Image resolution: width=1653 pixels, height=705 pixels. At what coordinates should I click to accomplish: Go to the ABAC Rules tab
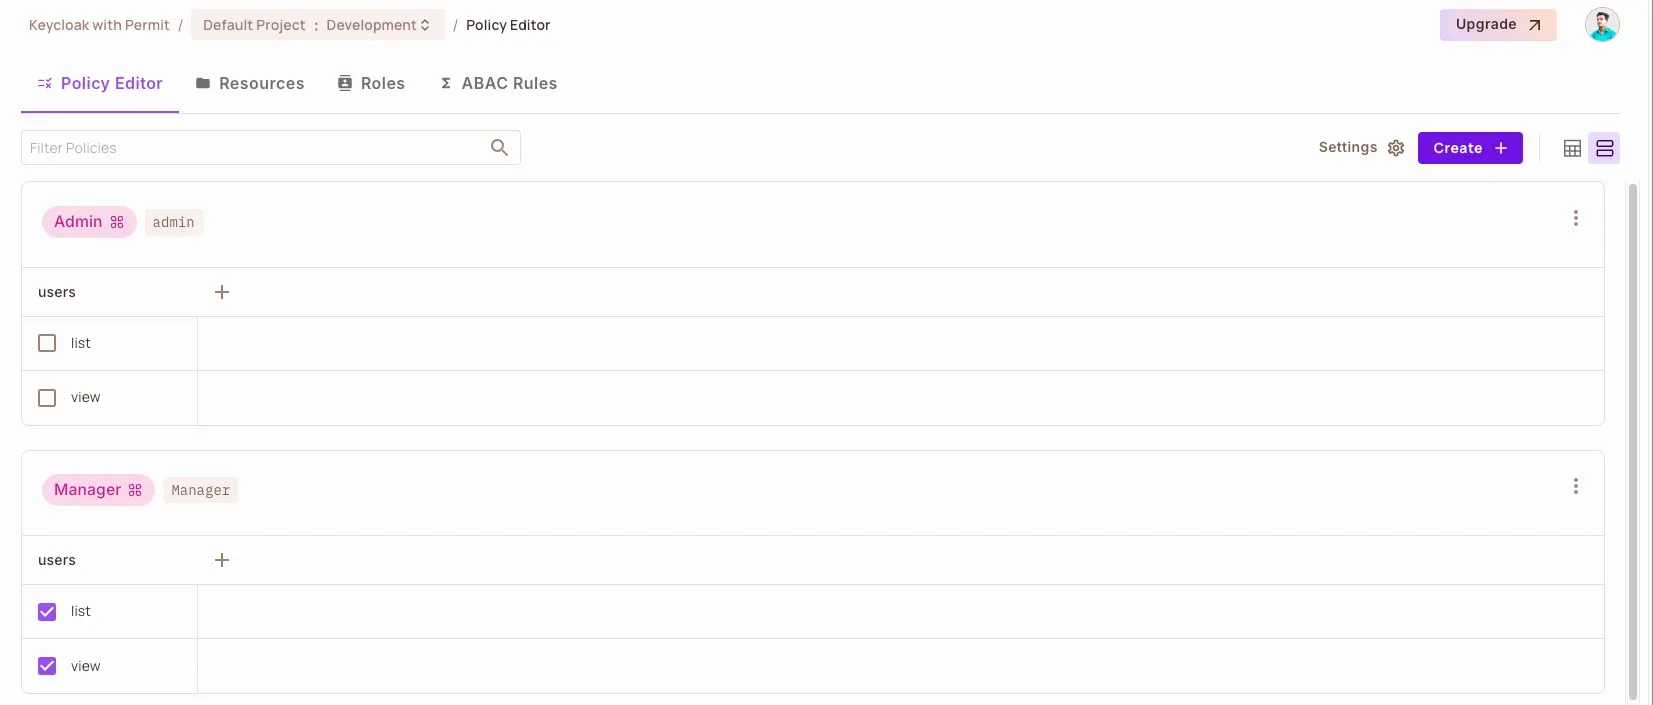pyautogui.click(x=498, y=84)
